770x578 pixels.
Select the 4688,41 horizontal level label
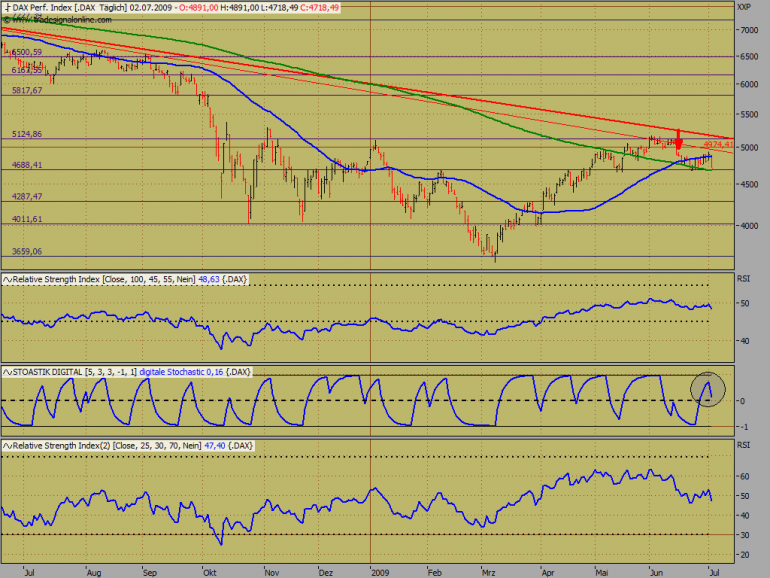click(x=27, y=165)
